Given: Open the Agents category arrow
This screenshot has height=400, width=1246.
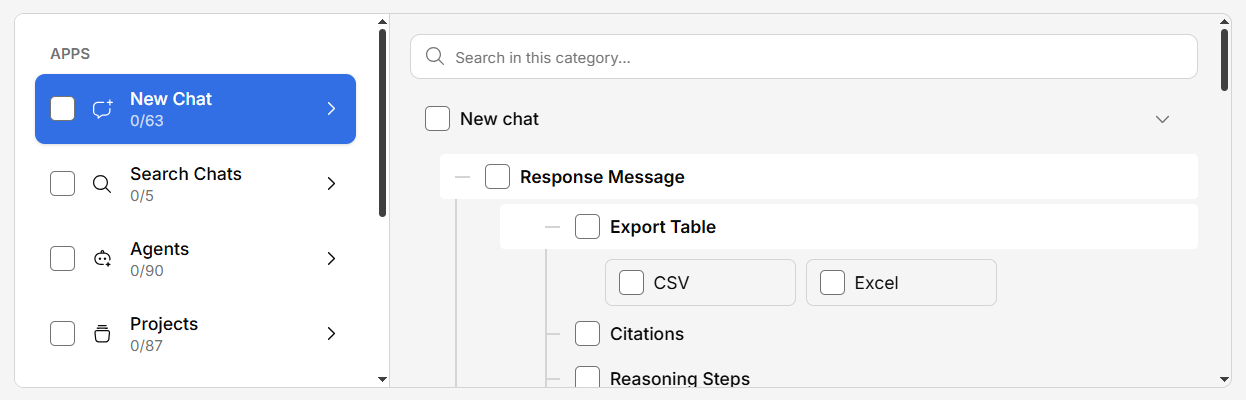Looking at the screenshot, I should tap(331, 259).
